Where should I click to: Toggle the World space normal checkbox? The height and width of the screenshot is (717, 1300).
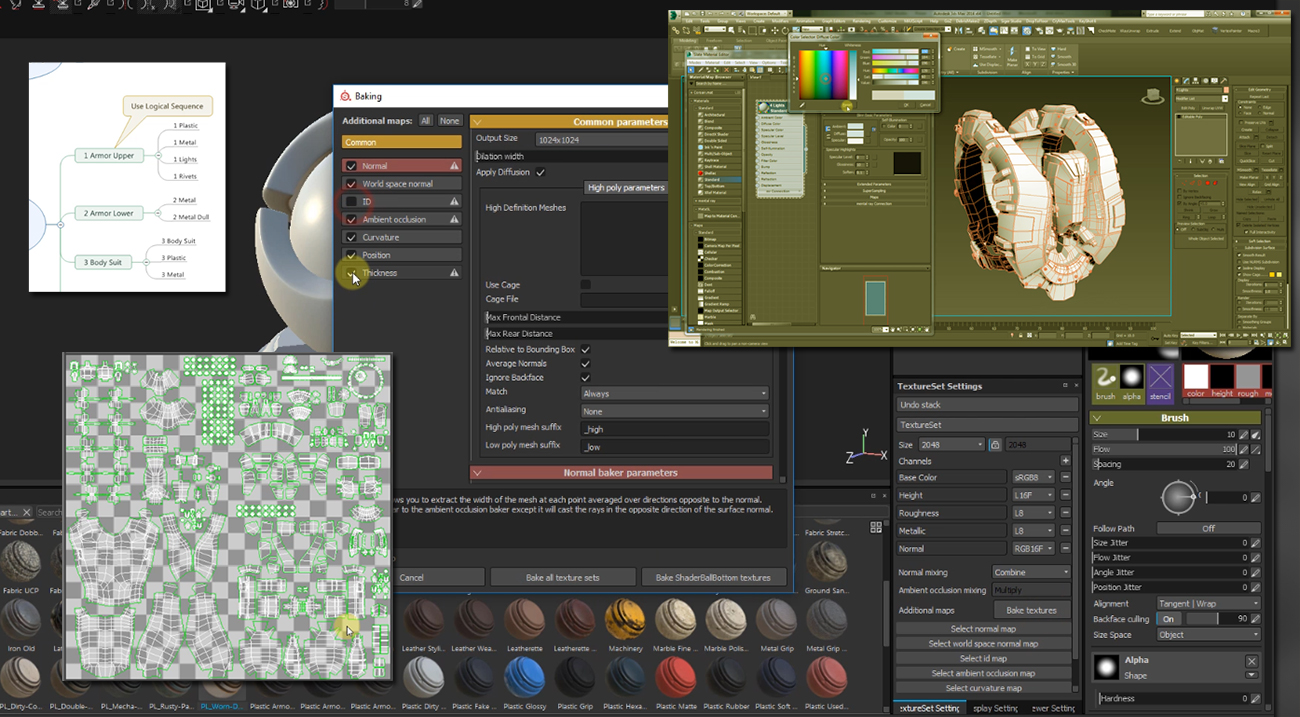[x=351, y=184]
